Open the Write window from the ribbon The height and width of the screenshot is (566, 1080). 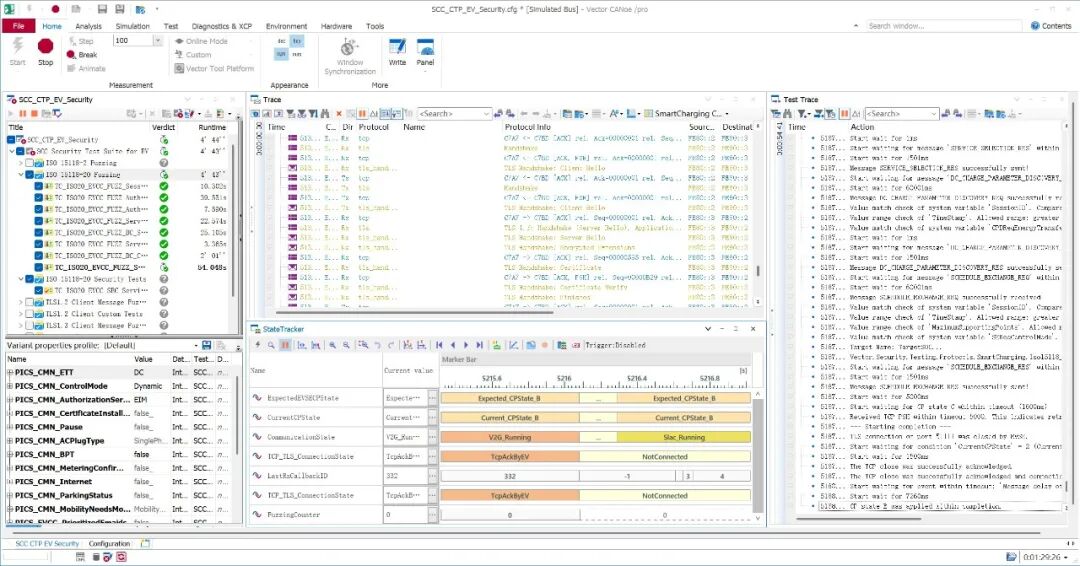point(397,52)
